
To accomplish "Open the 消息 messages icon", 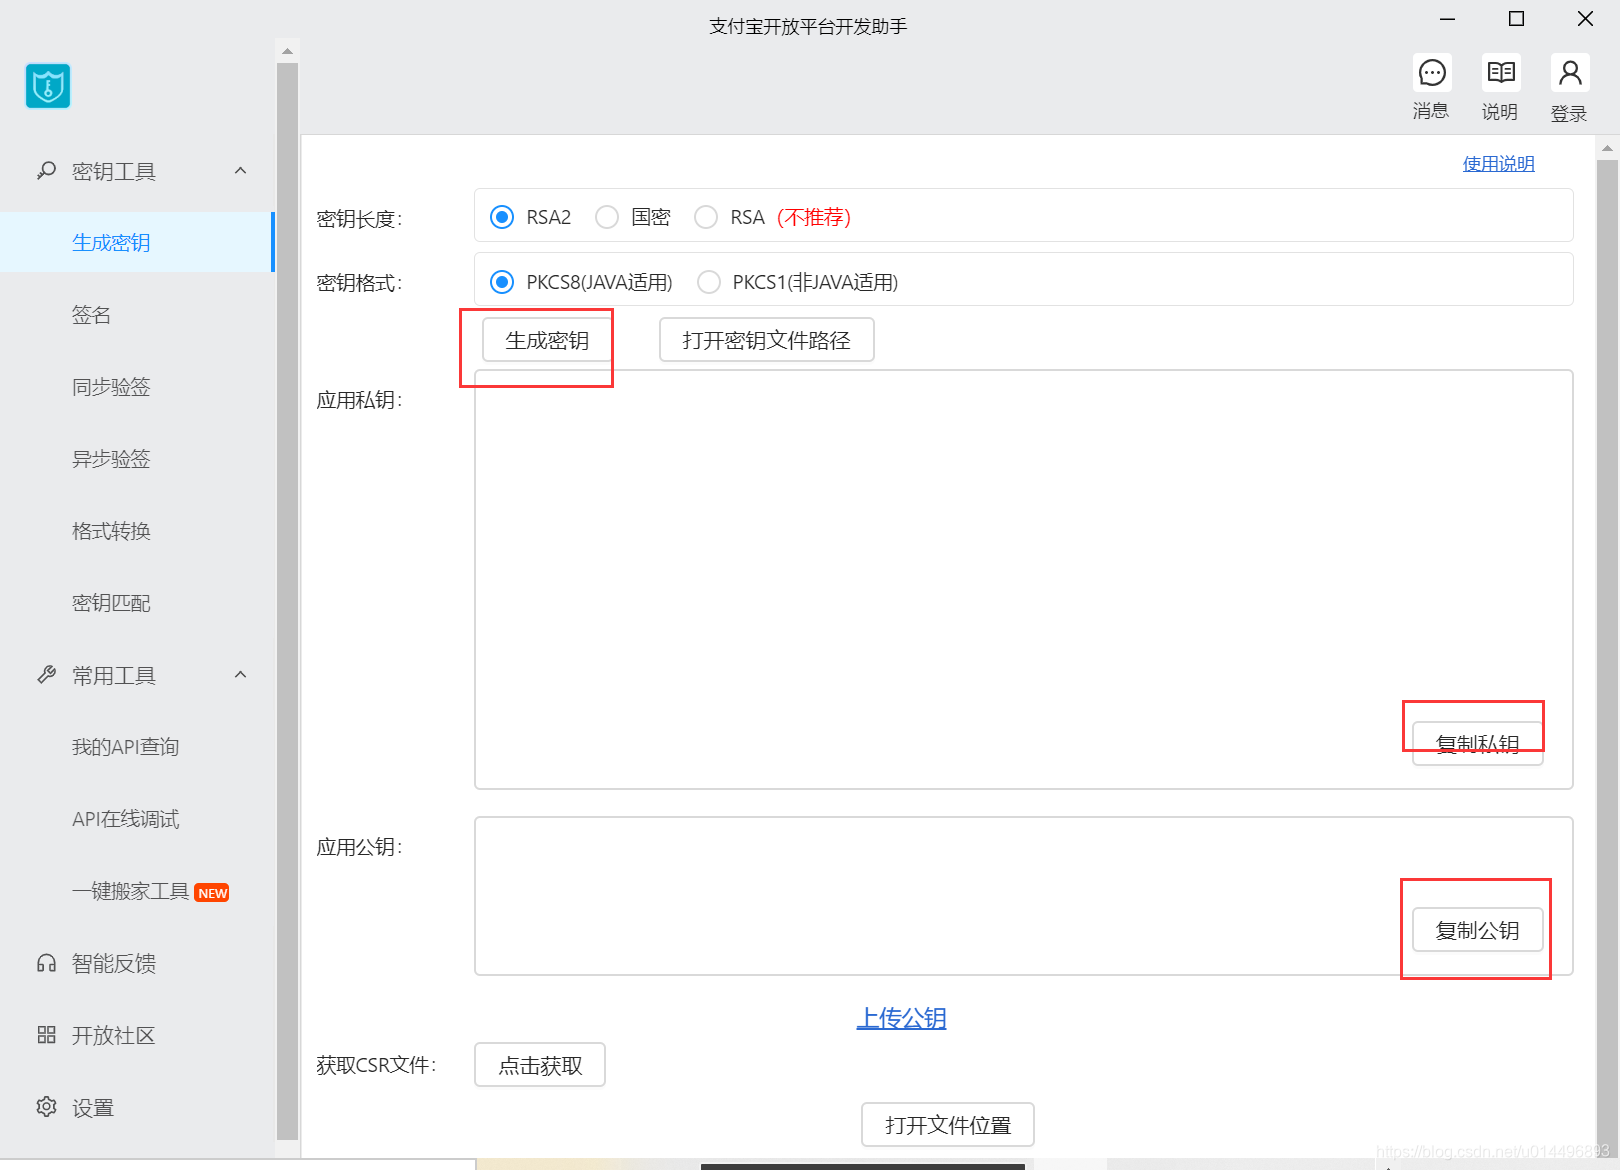I will click(x=1432, y=73).
